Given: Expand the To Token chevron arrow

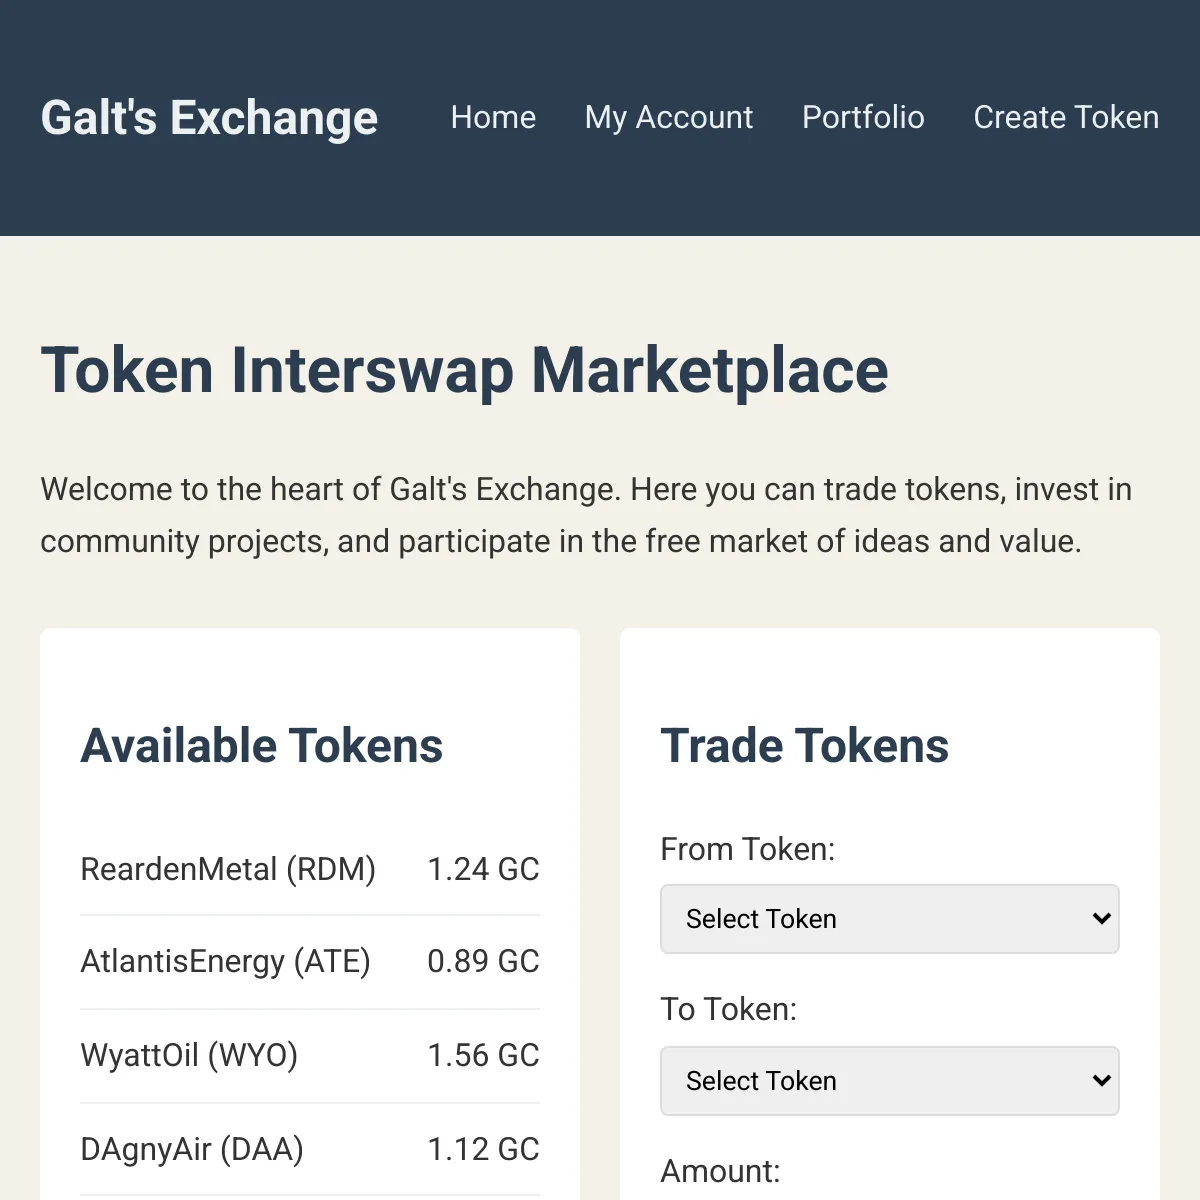Looking at the screenshot, I should tap(1101, 1080).
